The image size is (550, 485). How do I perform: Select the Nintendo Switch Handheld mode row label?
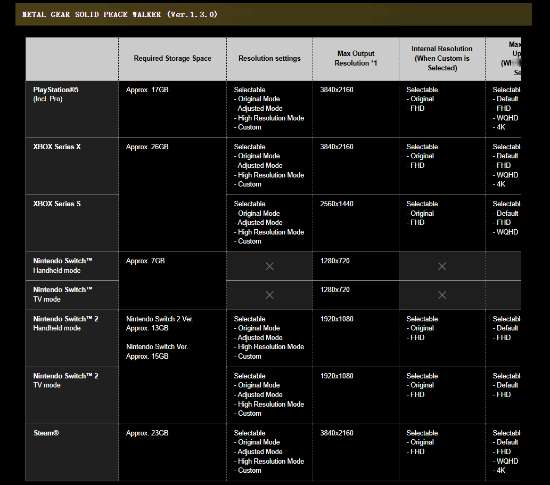(x=63, y=266)
